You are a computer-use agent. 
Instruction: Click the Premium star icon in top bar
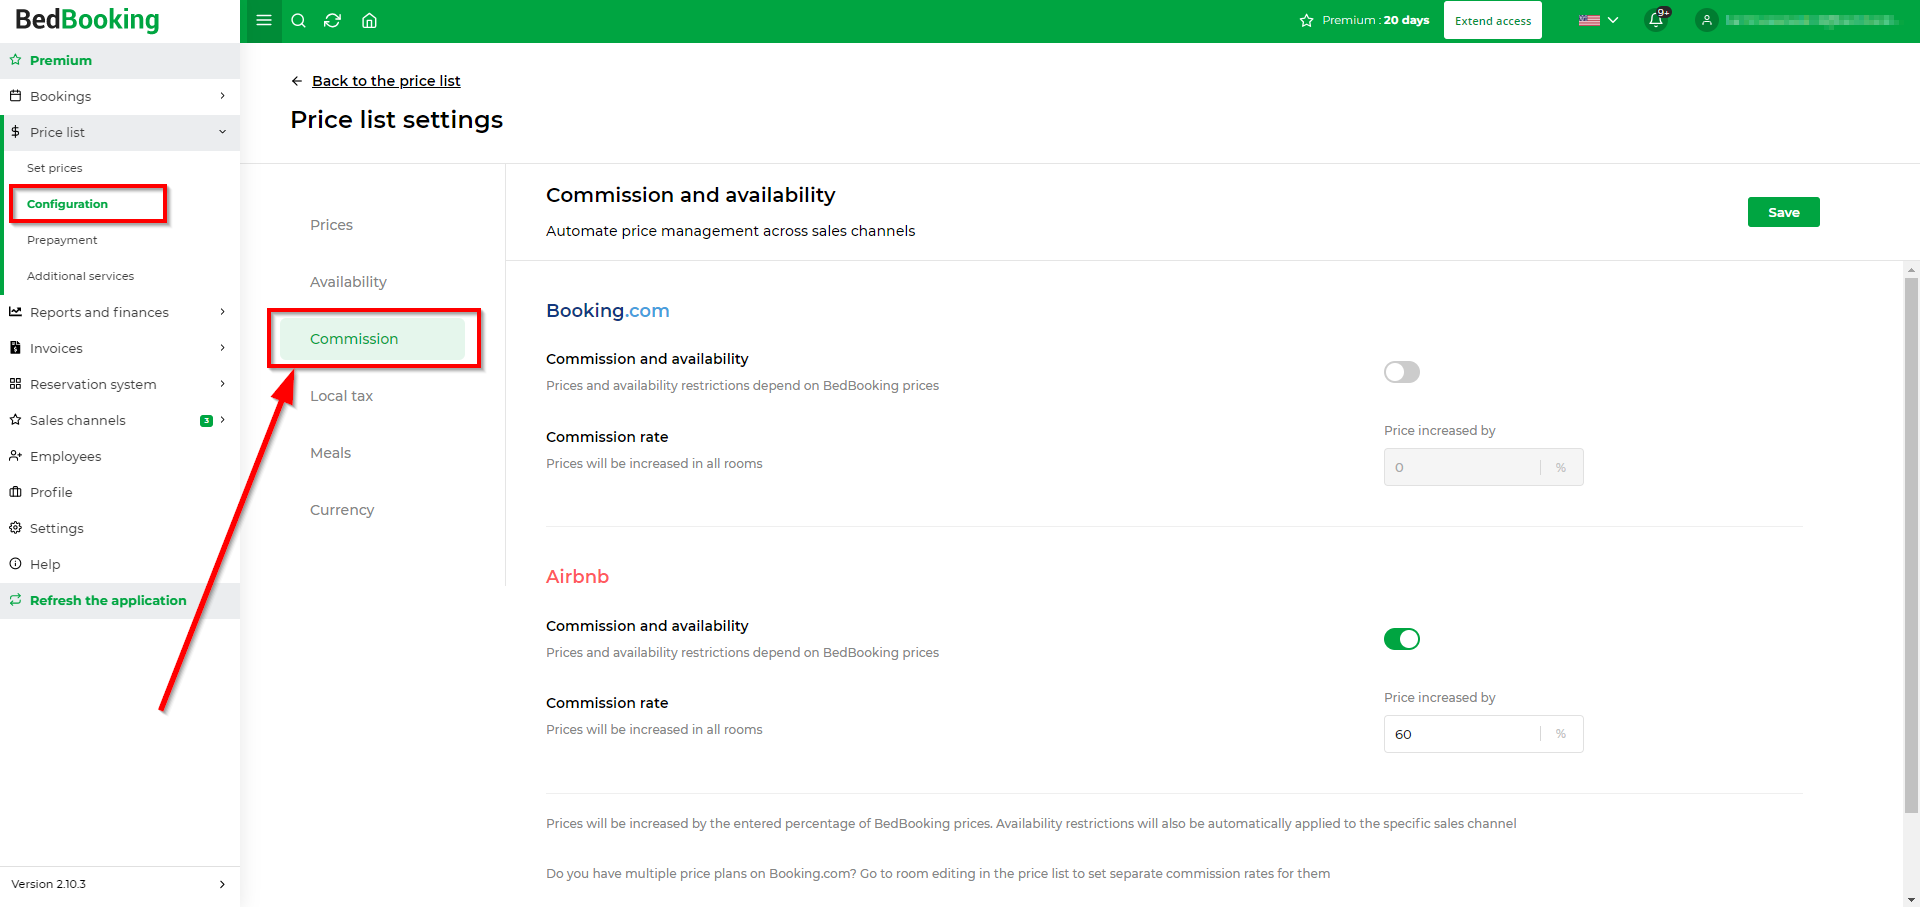pos(1306,20)
